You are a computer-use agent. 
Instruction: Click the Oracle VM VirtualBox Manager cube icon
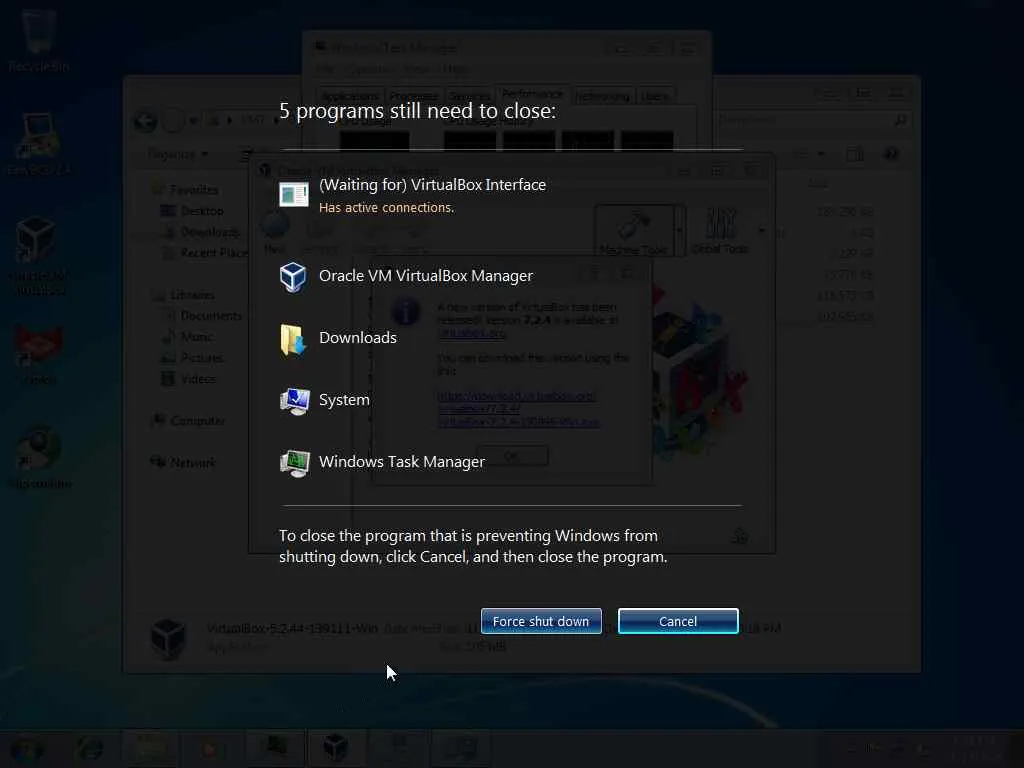click(293, 277)
